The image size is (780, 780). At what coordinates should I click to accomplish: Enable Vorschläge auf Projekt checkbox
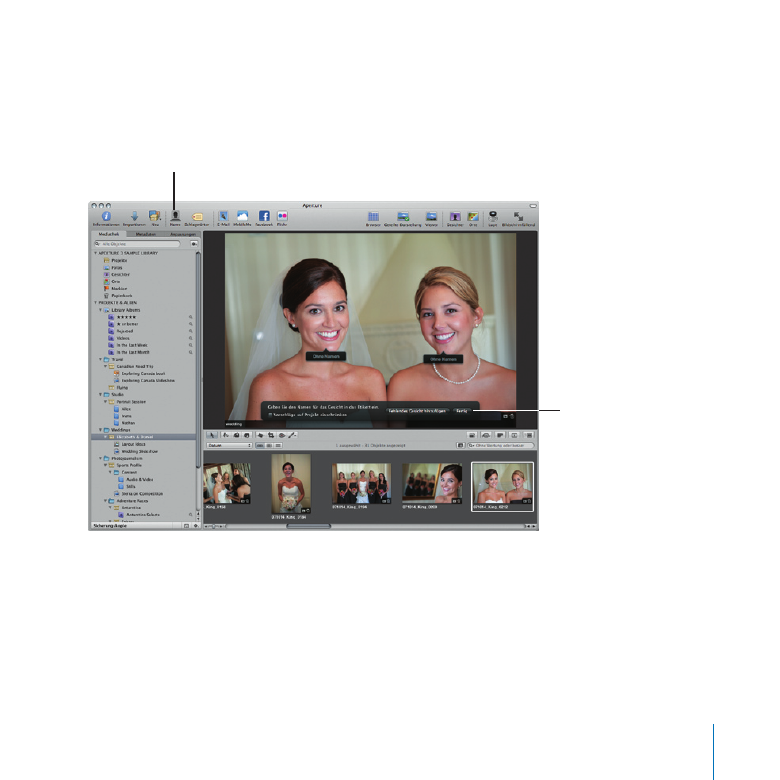tap(270, 414)
